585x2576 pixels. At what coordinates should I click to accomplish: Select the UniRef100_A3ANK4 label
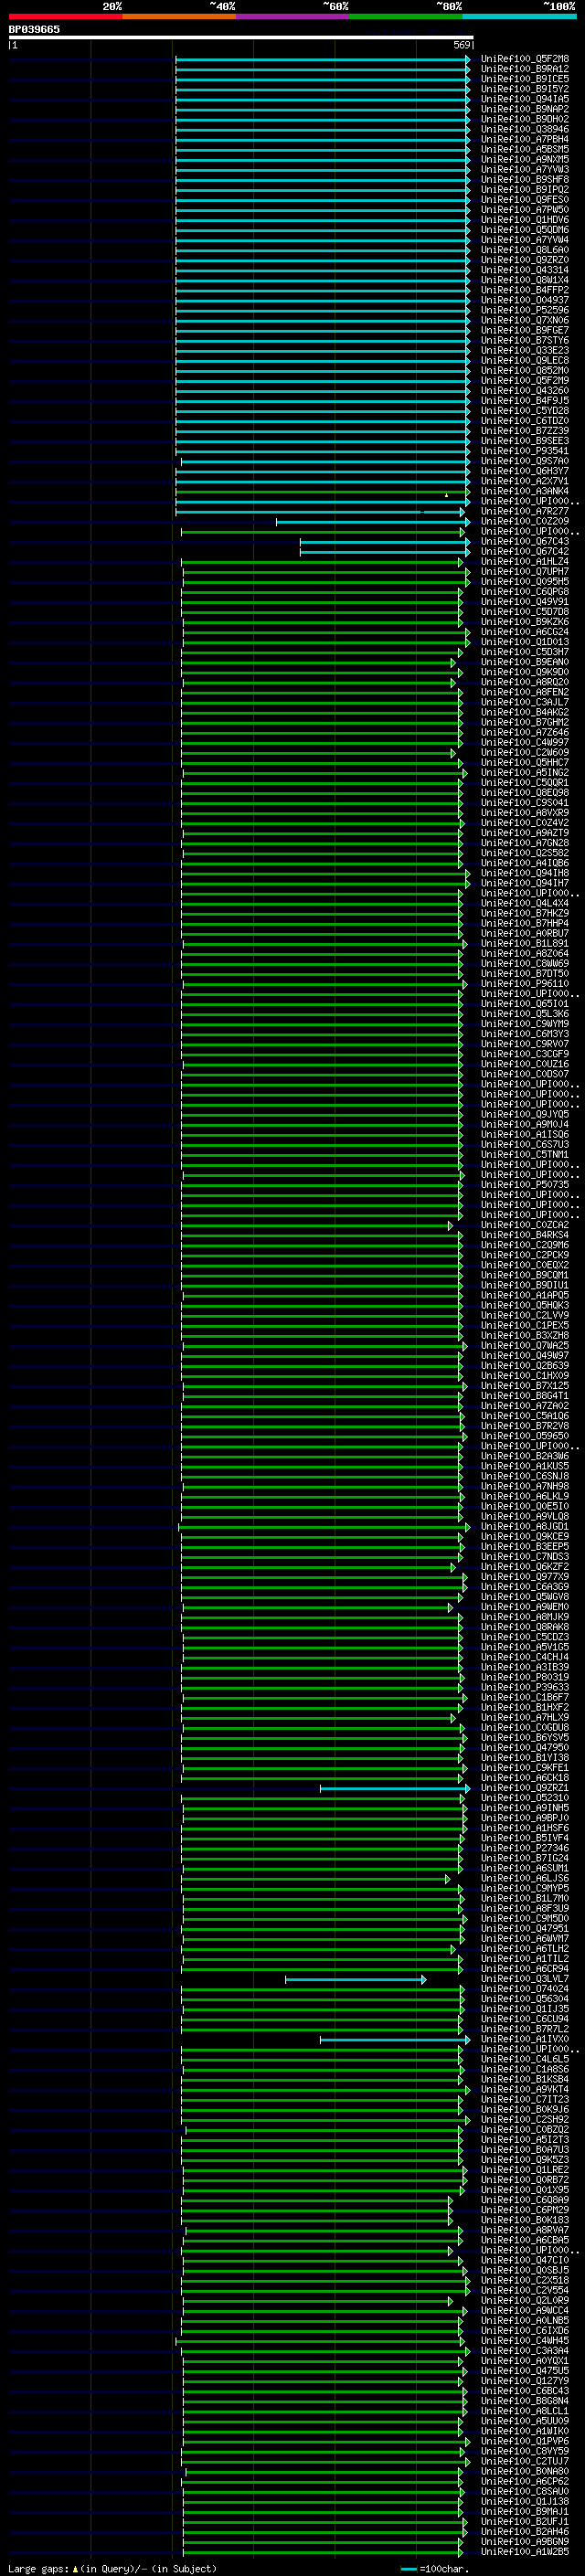(525, 491)
